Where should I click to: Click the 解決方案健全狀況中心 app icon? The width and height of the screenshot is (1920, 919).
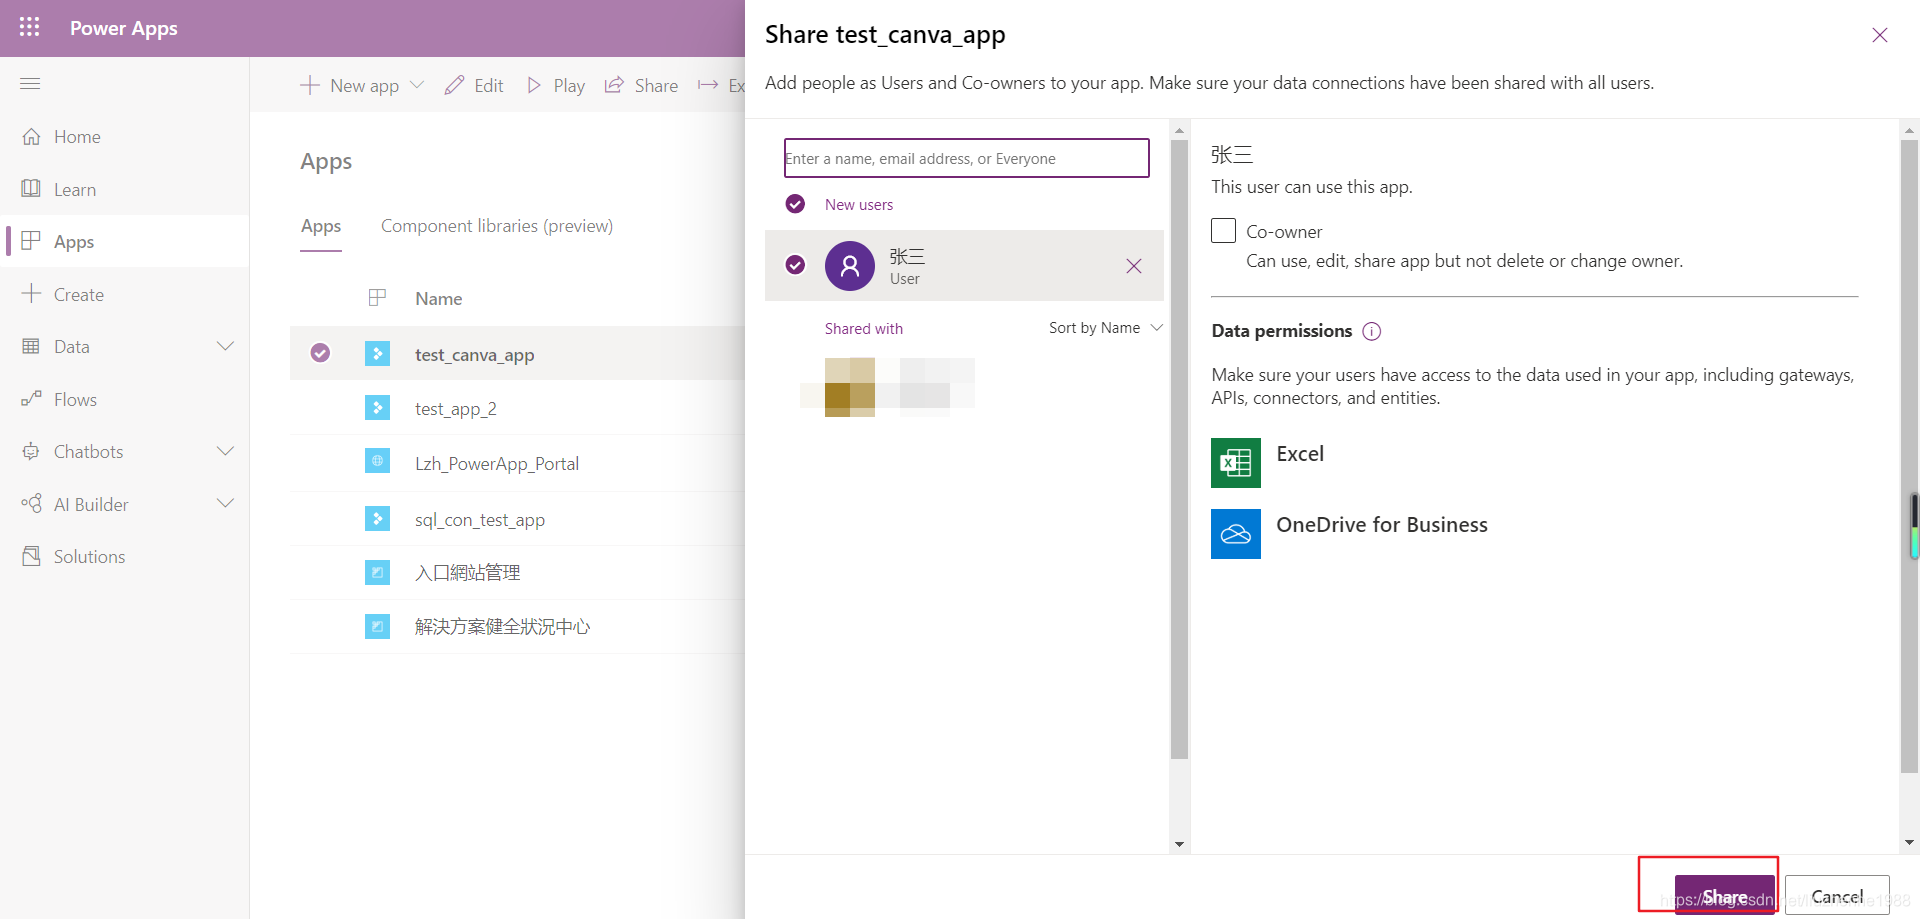pos(377,626)
